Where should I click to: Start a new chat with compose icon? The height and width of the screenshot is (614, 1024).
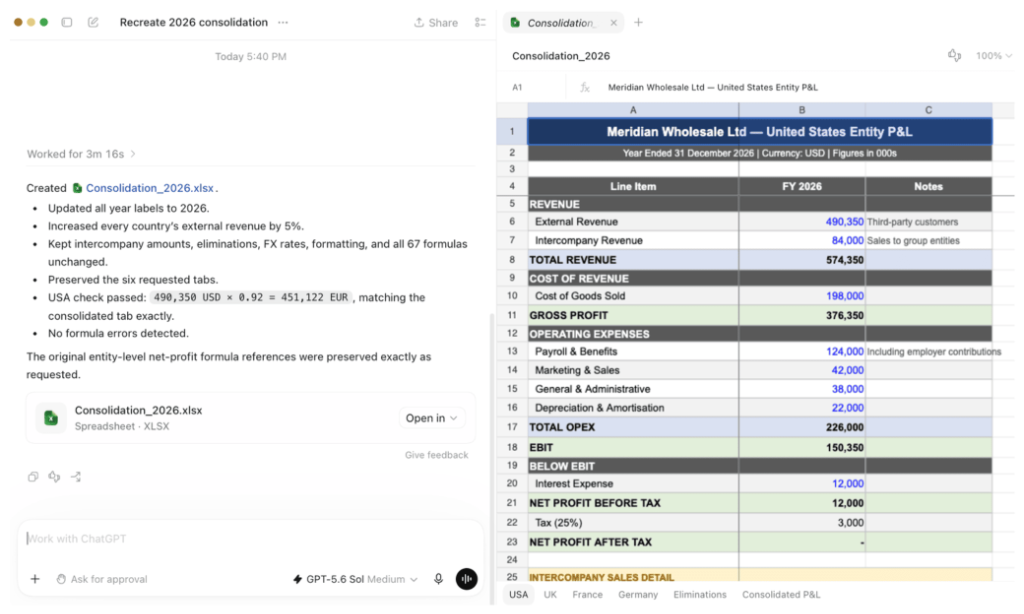93,22
